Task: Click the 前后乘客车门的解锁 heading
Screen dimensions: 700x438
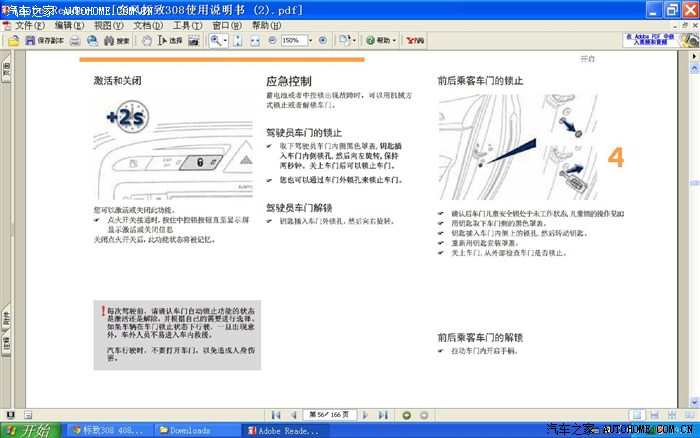Action: coord(480,337)
